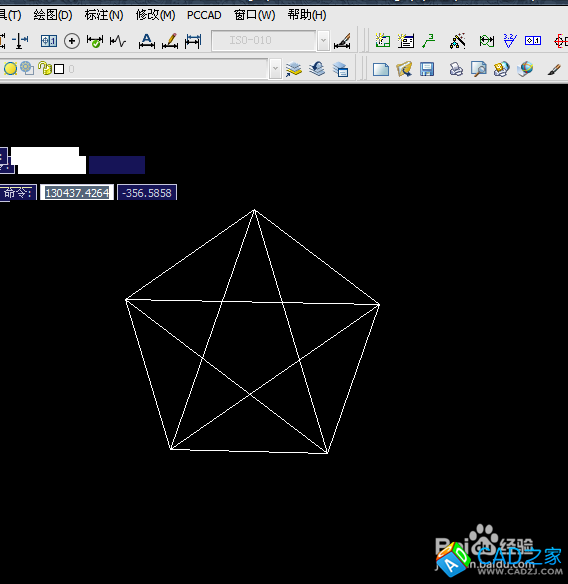Toggle the layer lock padlock icon
This screenshot has height=584, width=568.
[45, 69]
